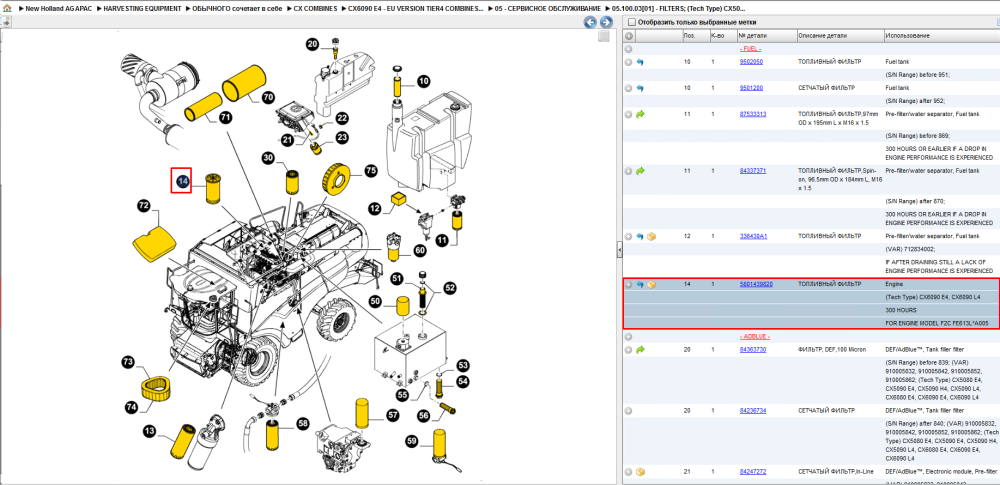Screen dimensions: 1000x485
Task: Open part number link 84337371
Action: tap(753, 171)
